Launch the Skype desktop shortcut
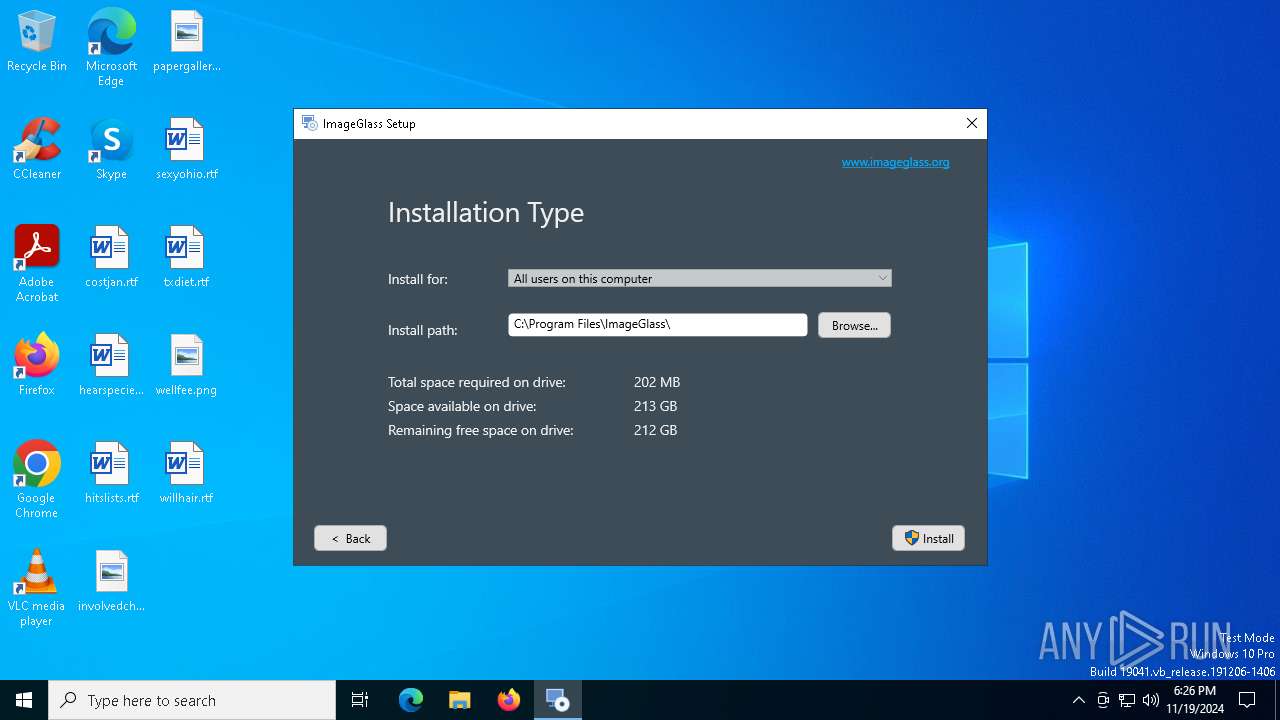 (x=111, y=149)
